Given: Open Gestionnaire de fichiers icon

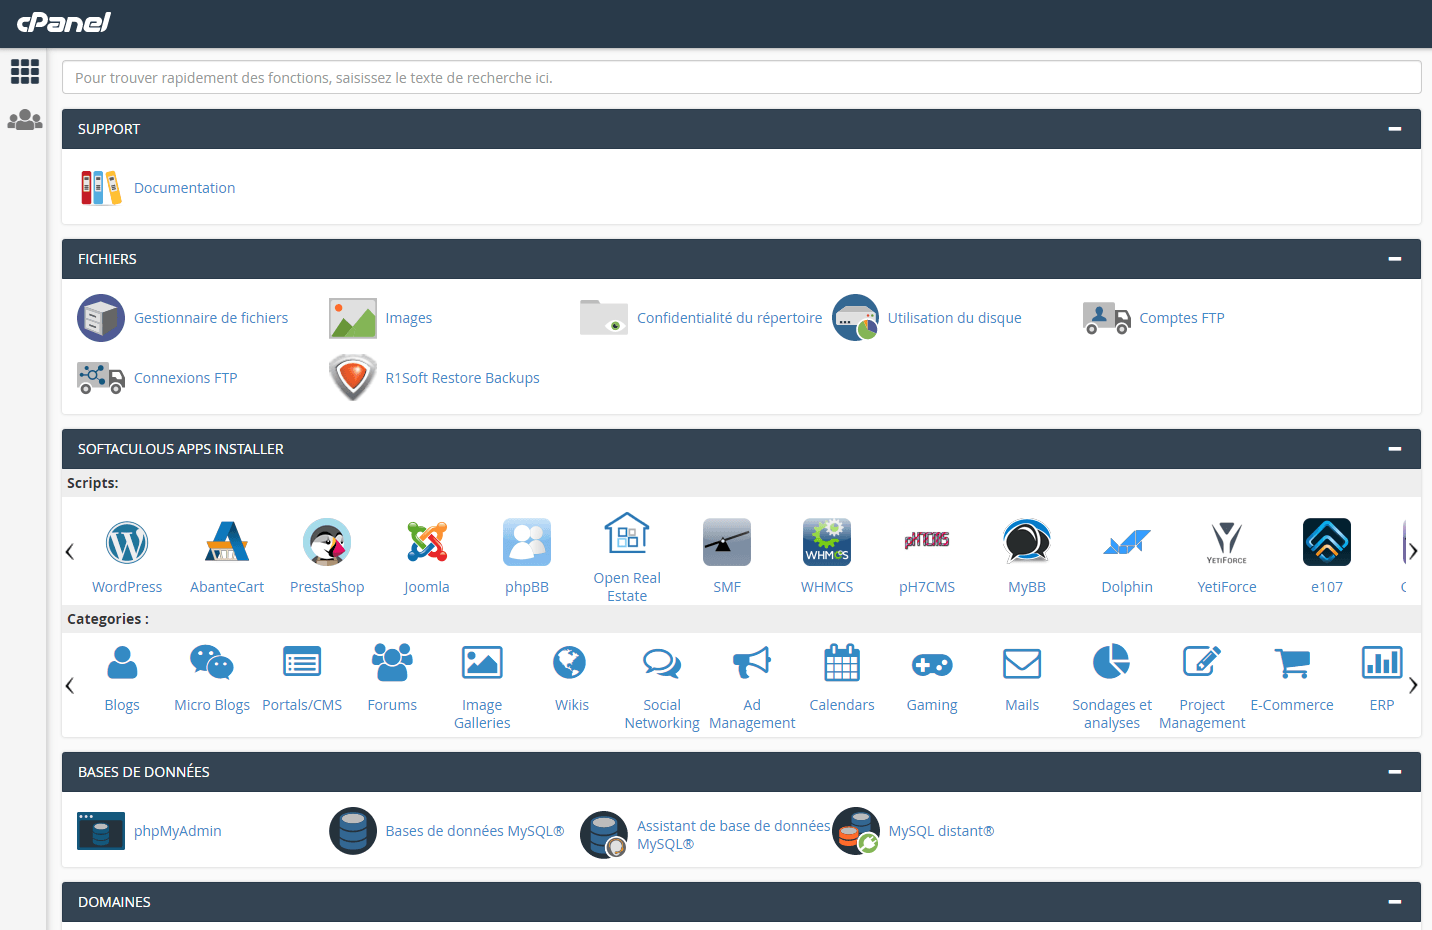Looking at the screenshot, I should pos(101,318).
